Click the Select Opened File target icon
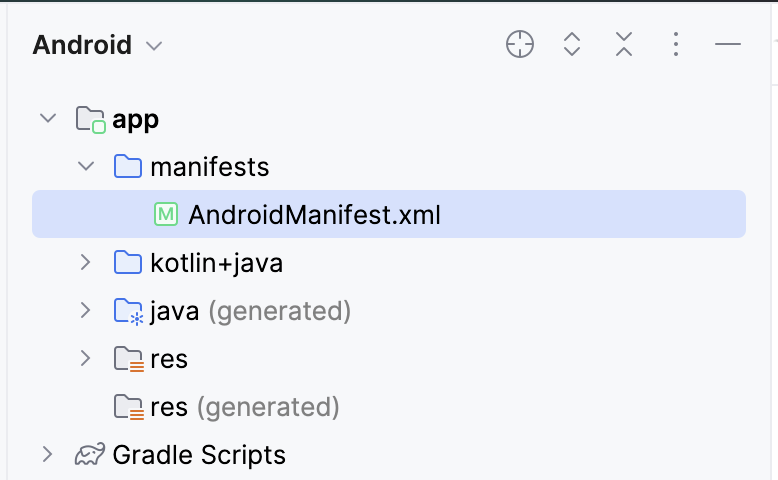The width and height of the screenshot is (778, 480). click(520, 45)
